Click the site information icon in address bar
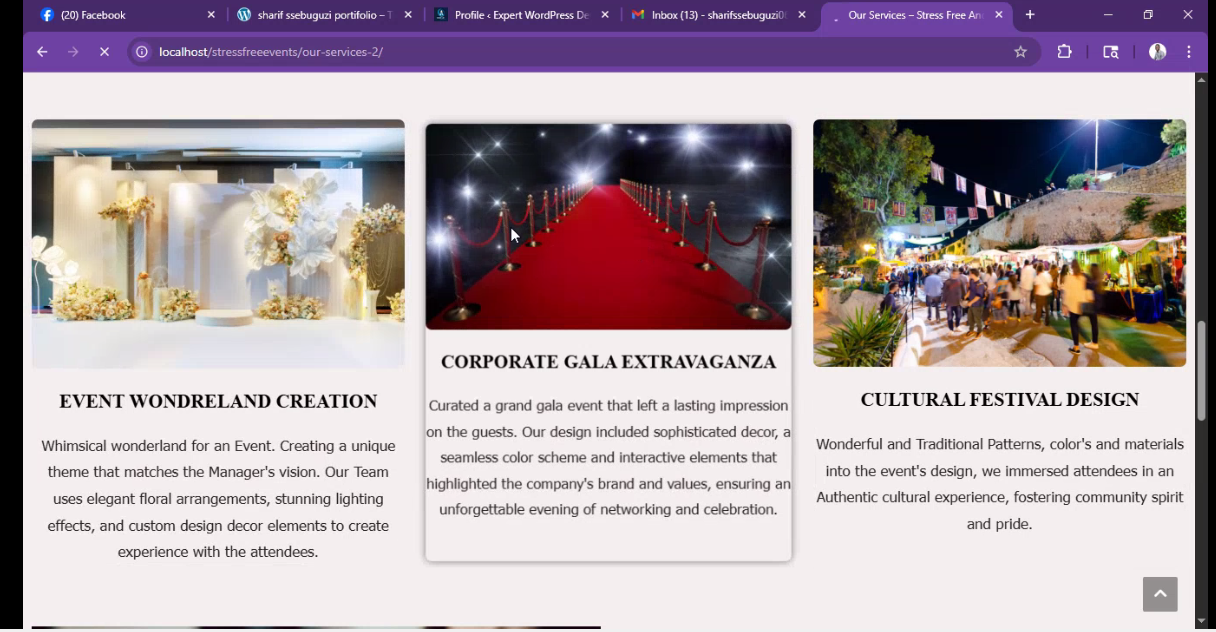This screenshot has width=1216, height=632. coord(142,52)
